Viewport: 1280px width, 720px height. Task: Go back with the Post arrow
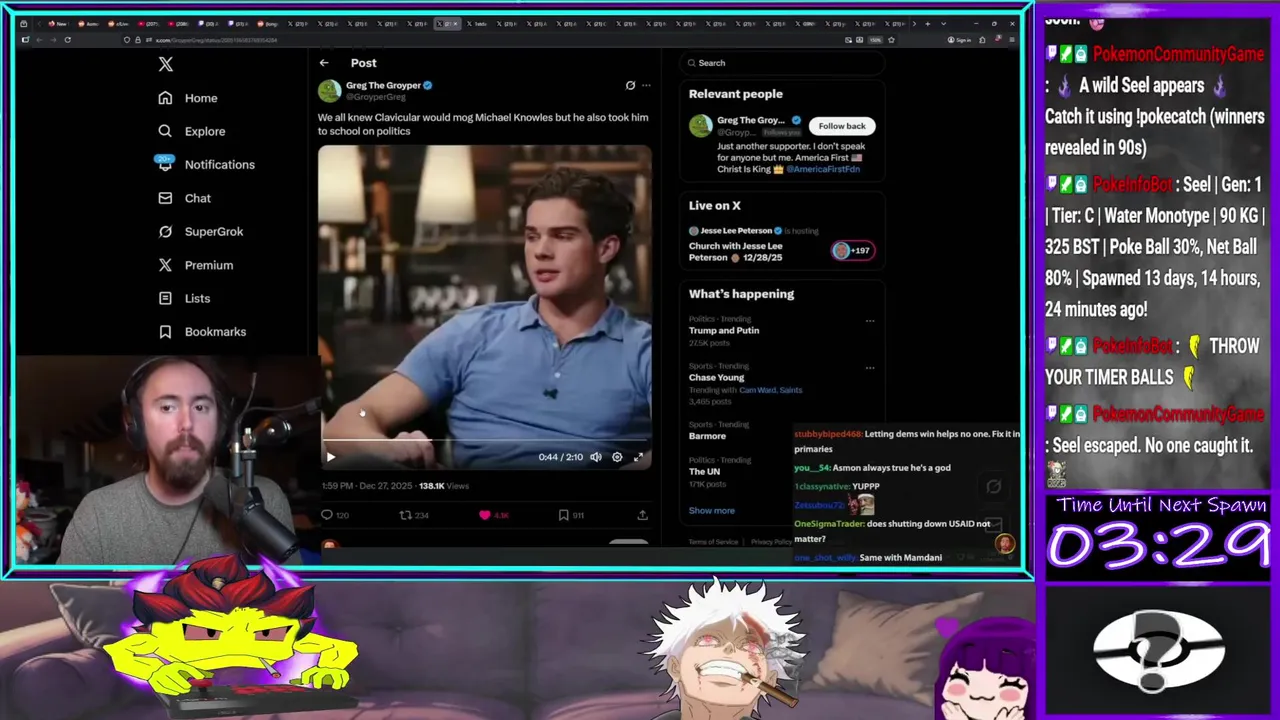324,63
